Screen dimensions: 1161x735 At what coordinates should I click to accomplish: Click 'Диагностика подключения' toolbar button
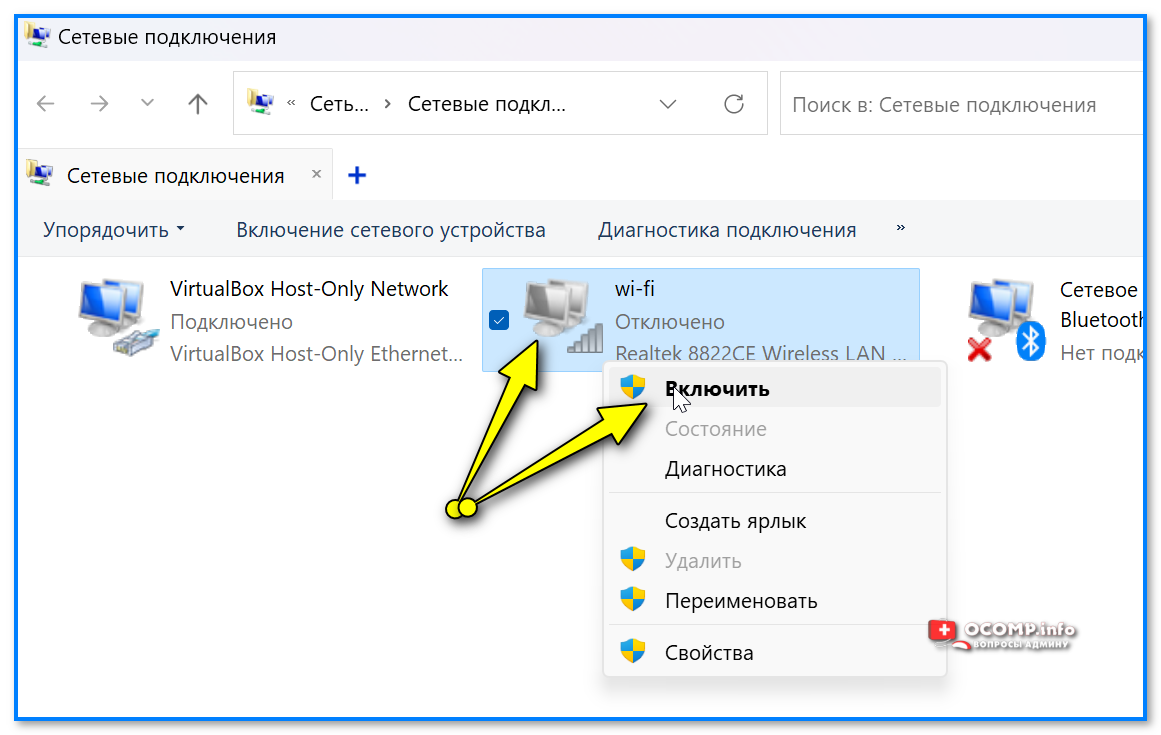(727, 230)
